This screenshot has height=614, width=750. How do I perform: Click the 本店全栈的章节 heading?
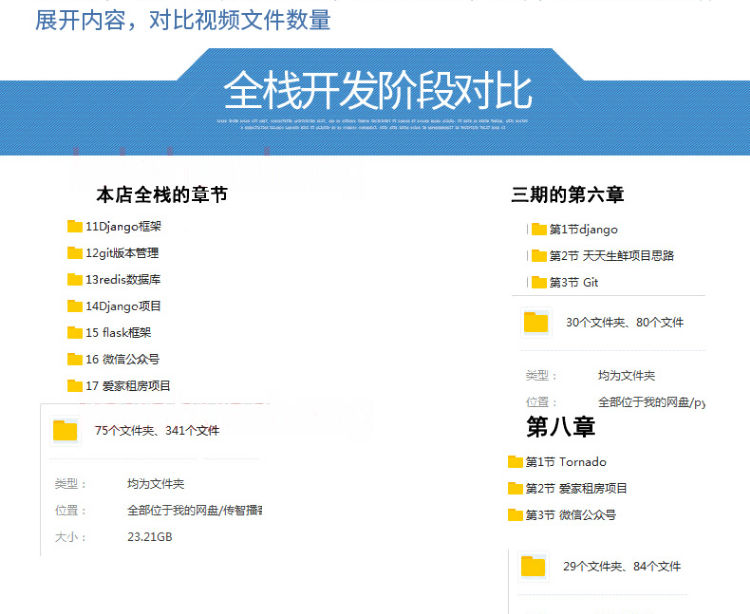(162, 195)
